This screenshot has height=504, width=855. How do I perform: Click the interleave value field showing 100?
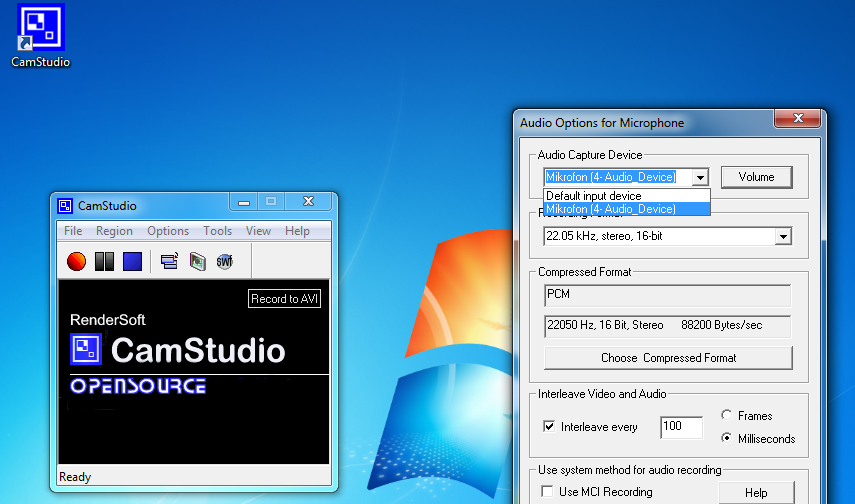pos(681,427)
